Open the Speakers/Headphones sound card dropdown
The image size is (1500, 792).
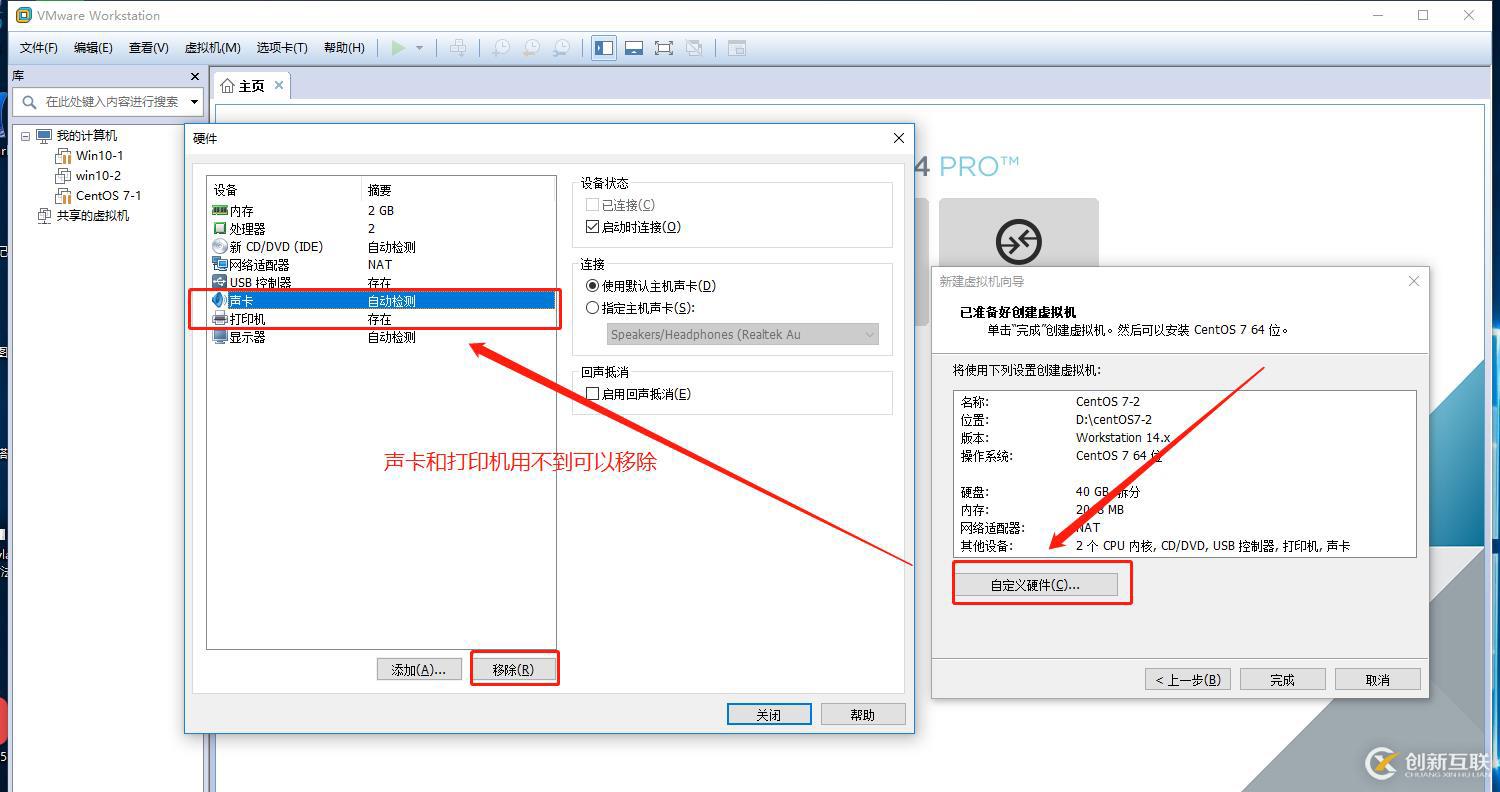point(743,335)
